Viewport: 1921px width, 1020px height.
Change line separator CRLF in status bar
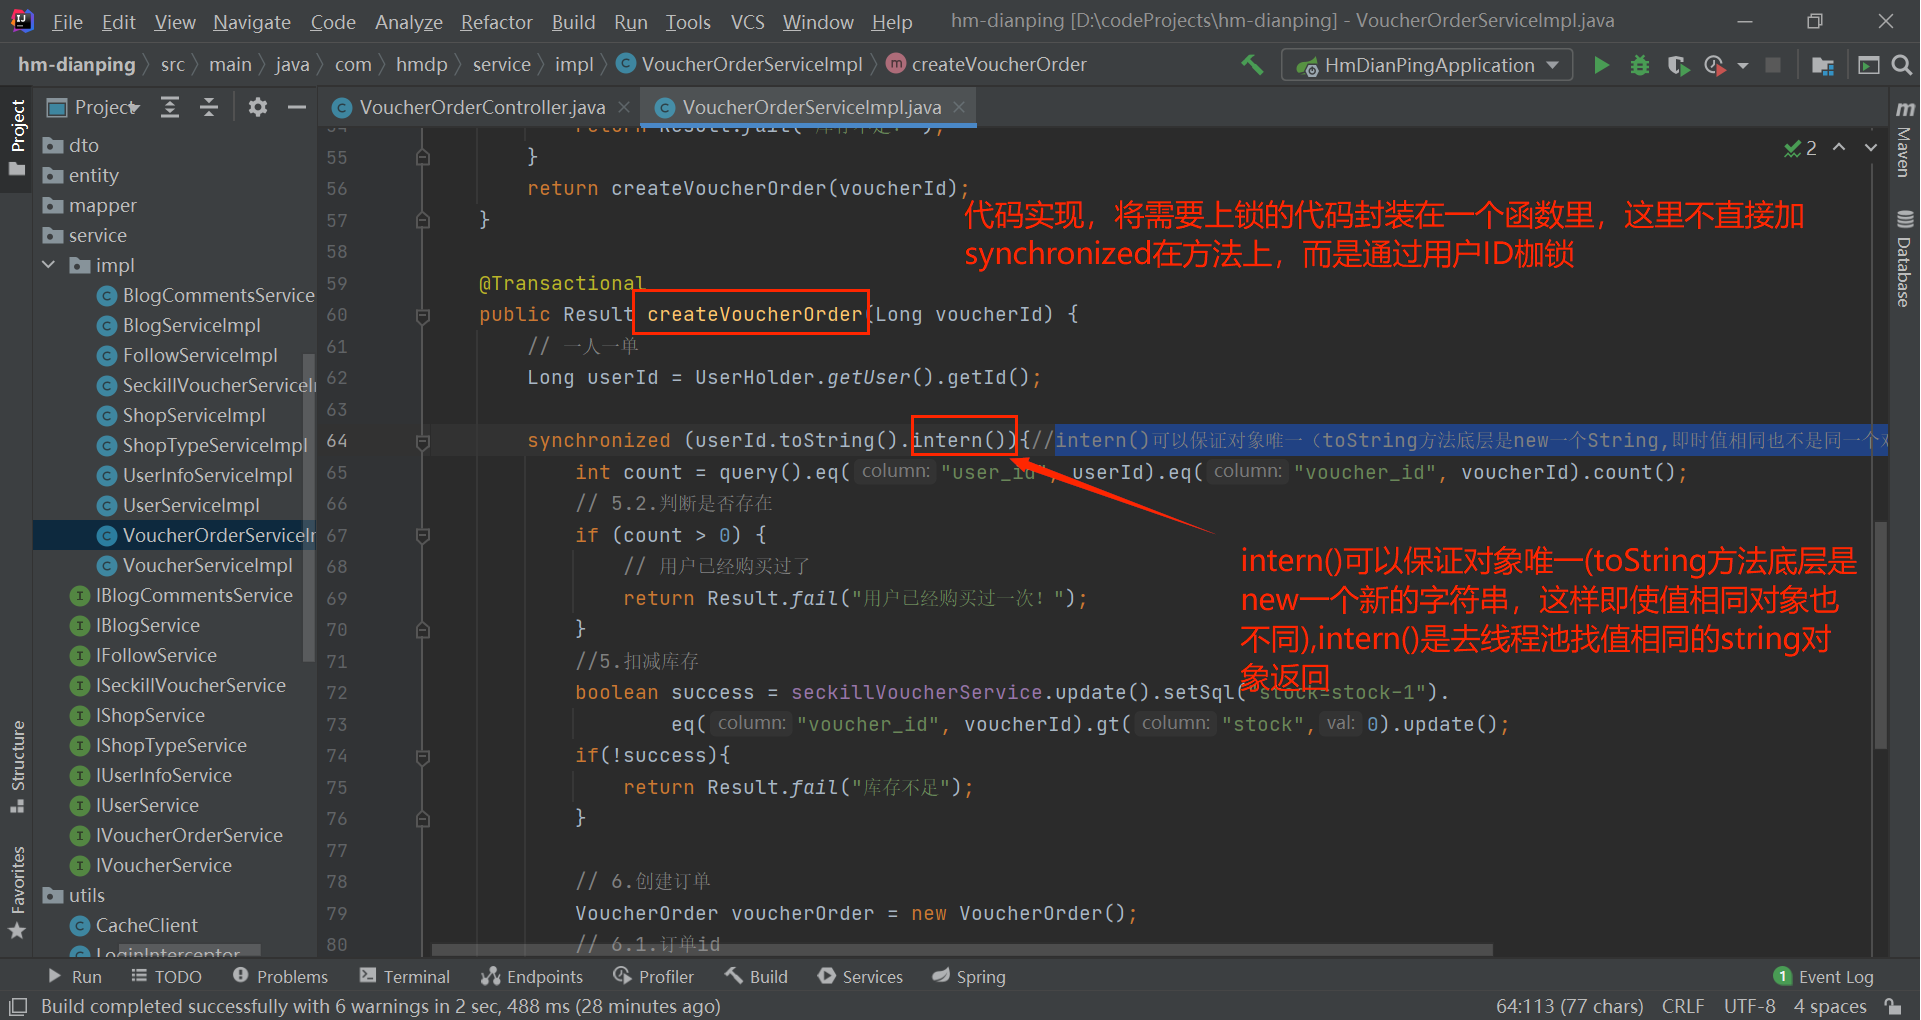pyautogui.click(x=1683, y=1006)
